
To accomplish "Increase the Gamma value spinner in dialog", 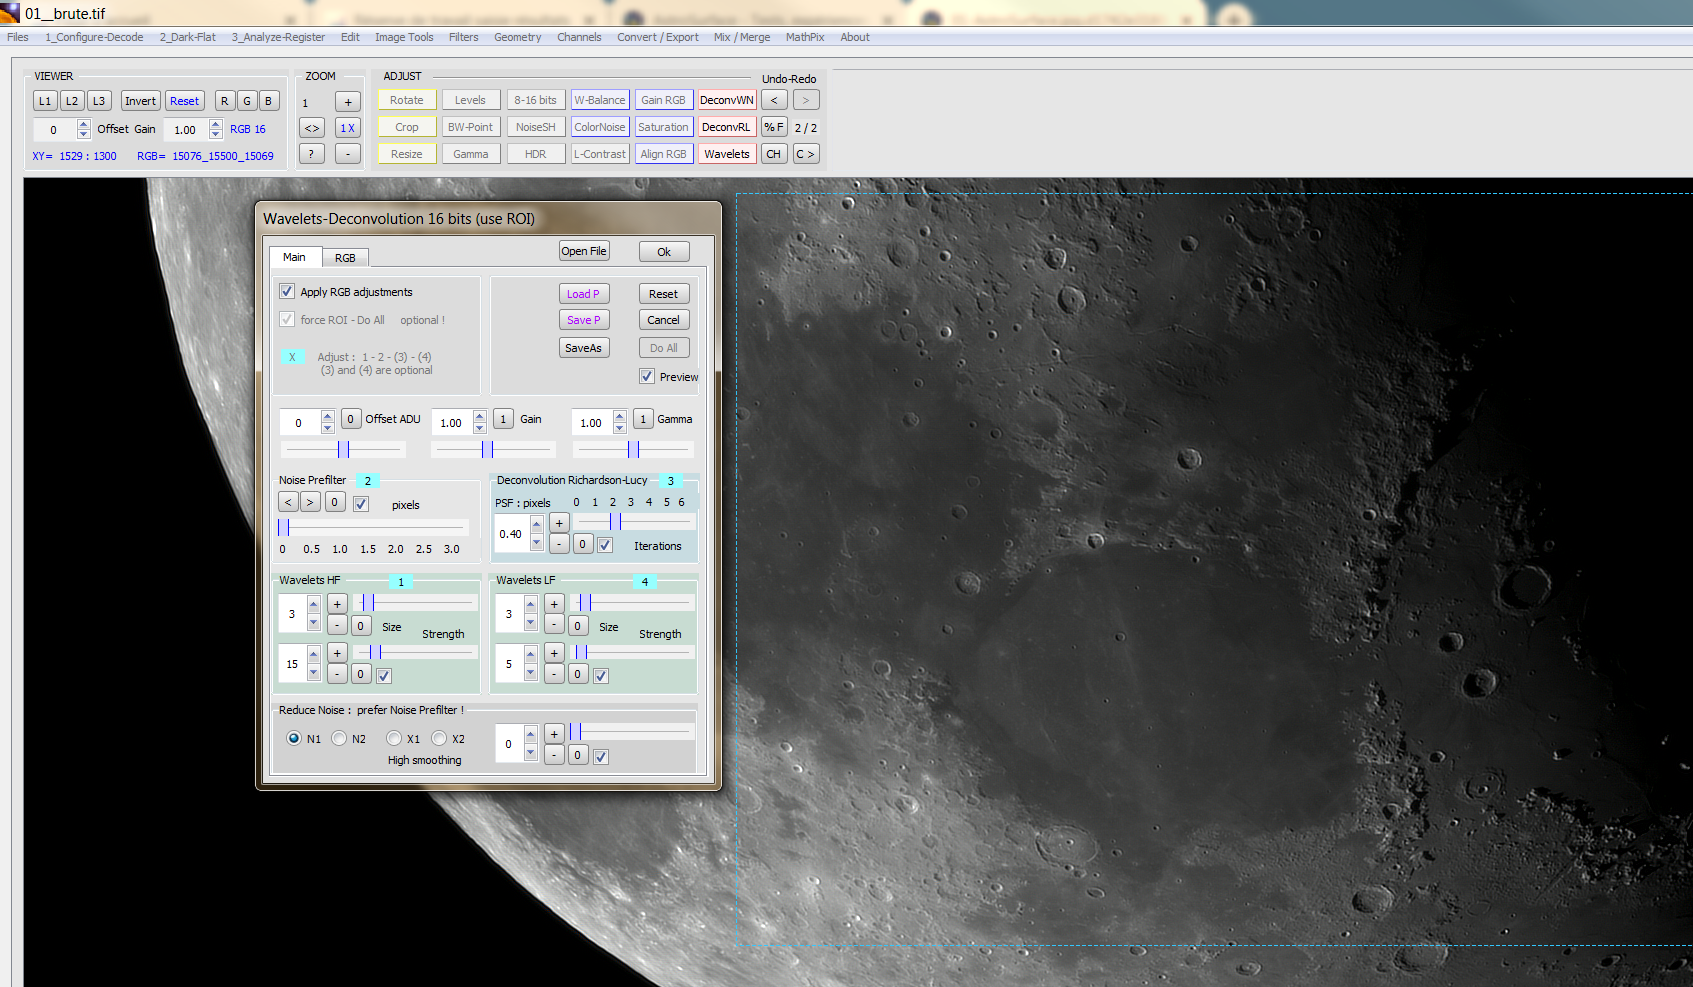I will tap(620, 416).
